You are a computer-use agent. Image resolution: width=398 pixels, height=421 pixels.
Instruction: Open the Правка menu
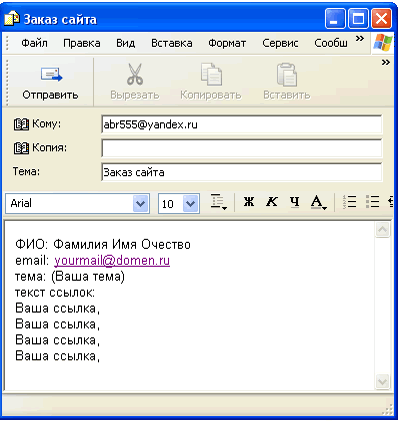click(82, 43)
